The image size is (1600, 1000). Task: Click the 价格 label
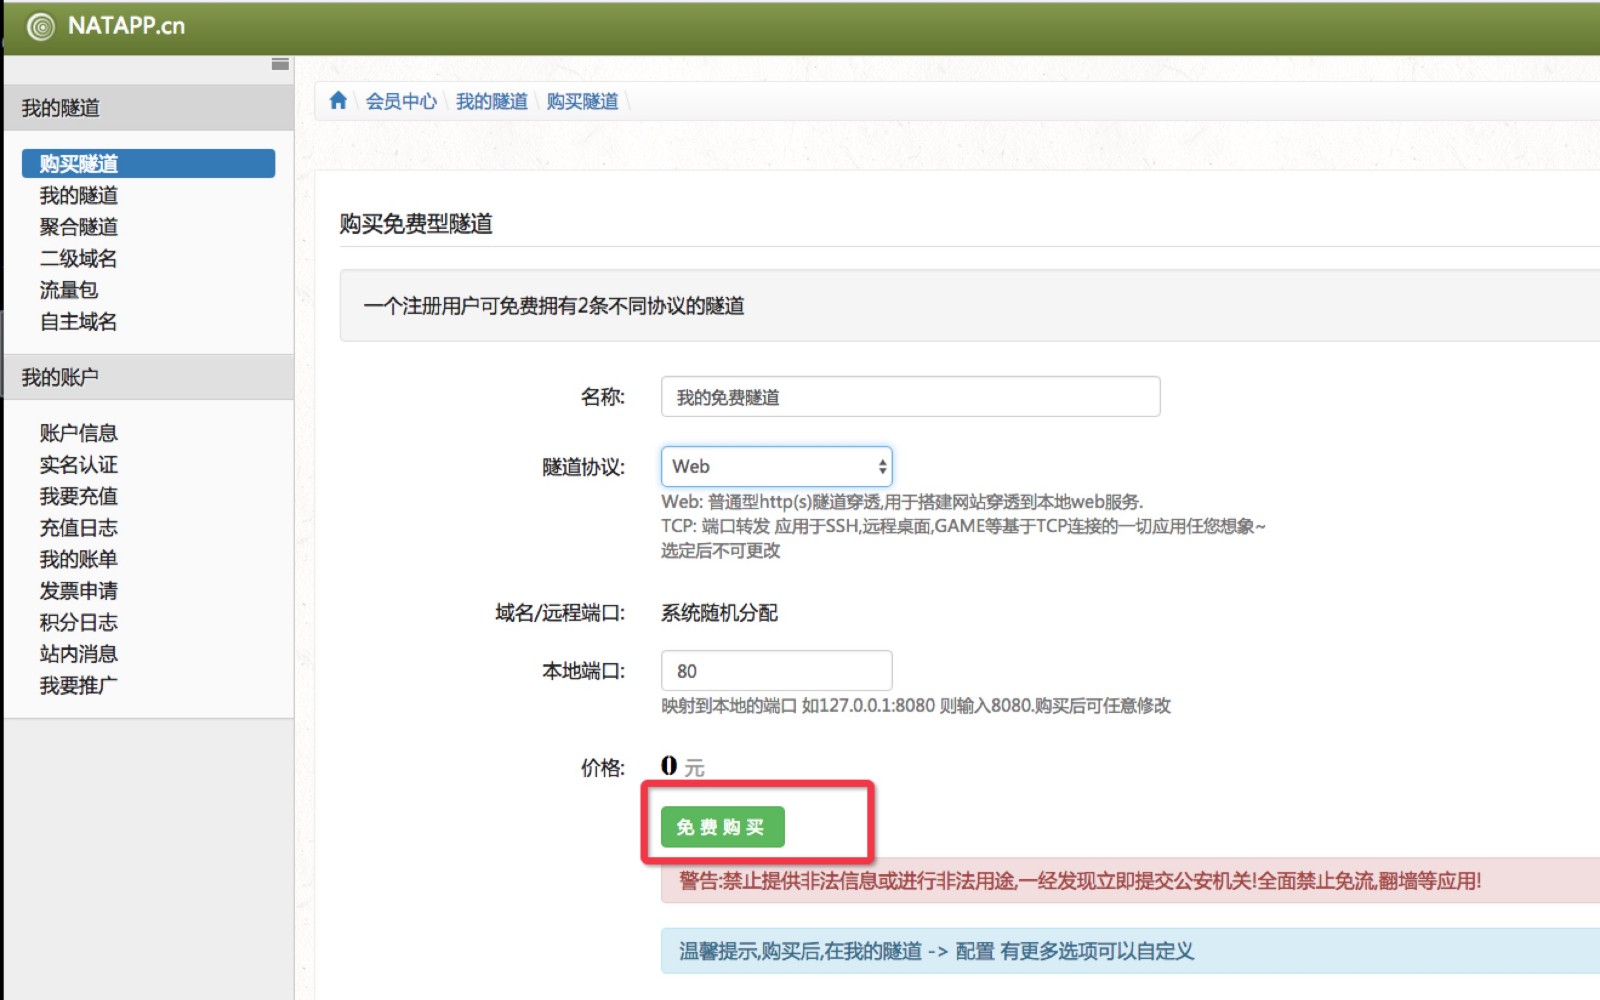[603, 768]
